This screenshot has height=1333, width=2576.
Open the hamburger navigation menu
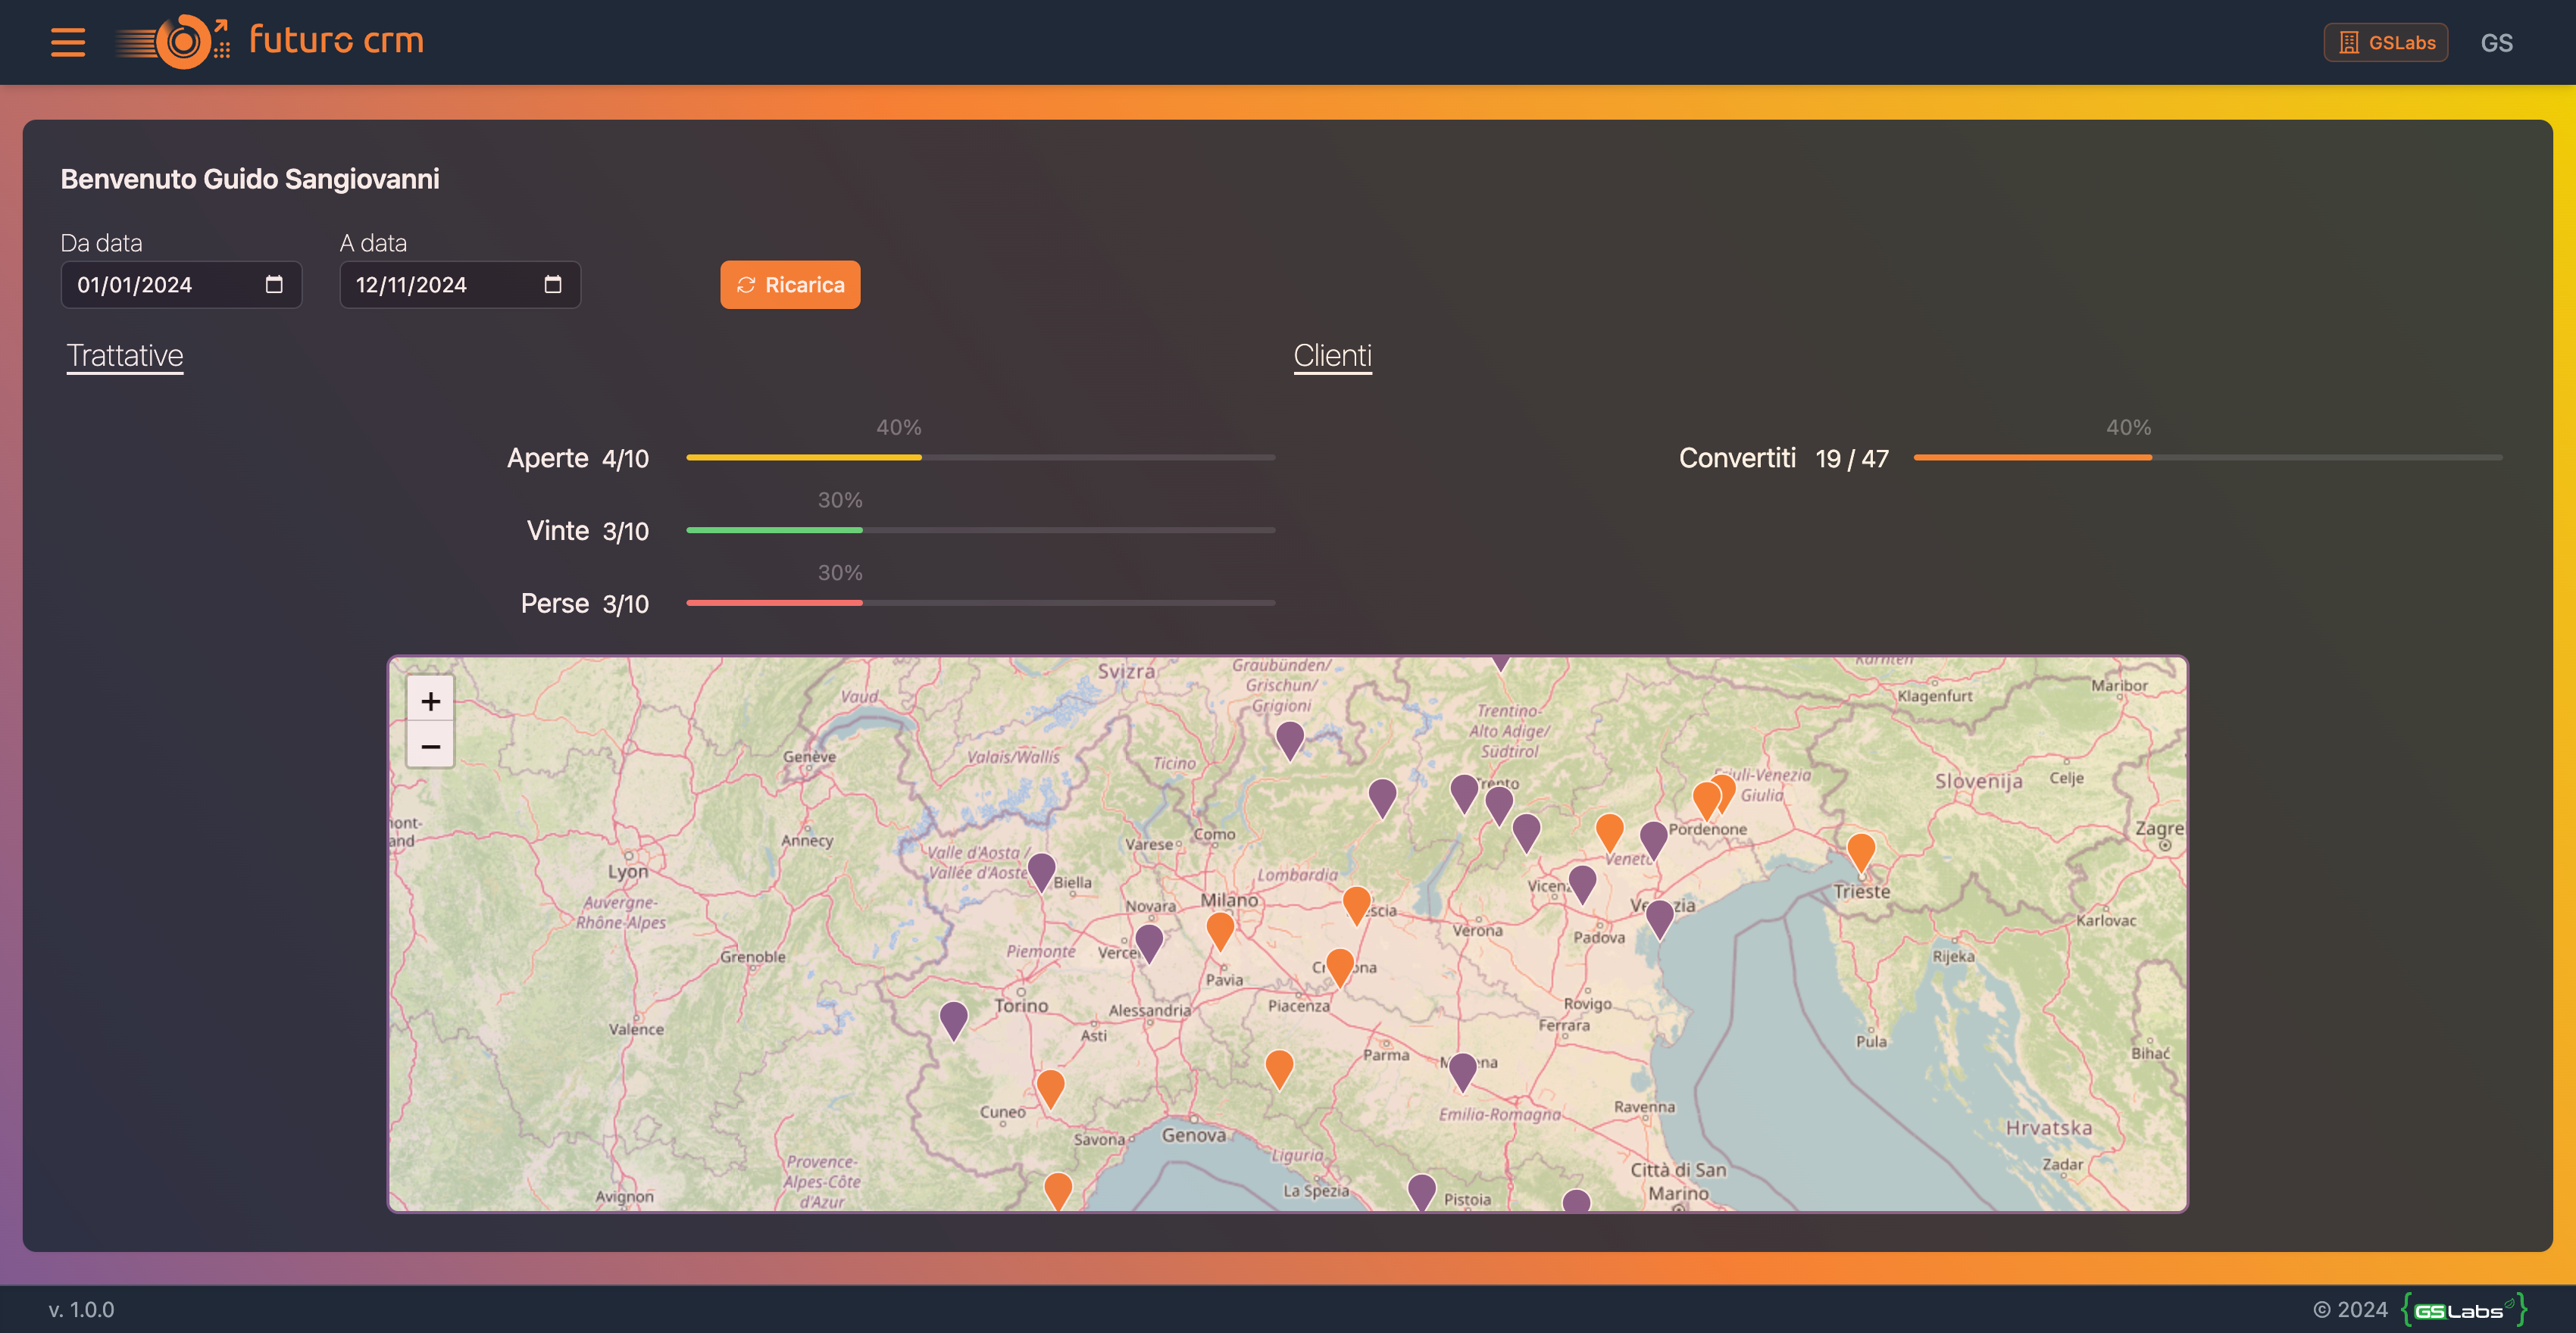(68, 42)
